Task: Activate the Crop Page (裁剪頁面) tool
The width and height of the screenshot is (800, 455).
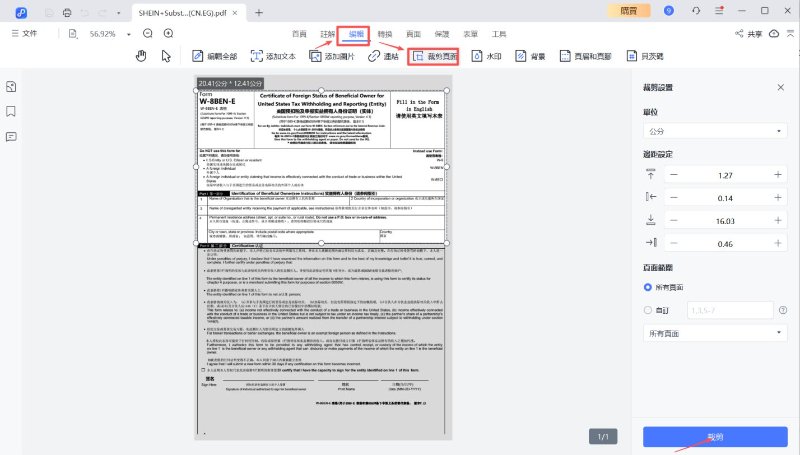Action: [434, 56]
